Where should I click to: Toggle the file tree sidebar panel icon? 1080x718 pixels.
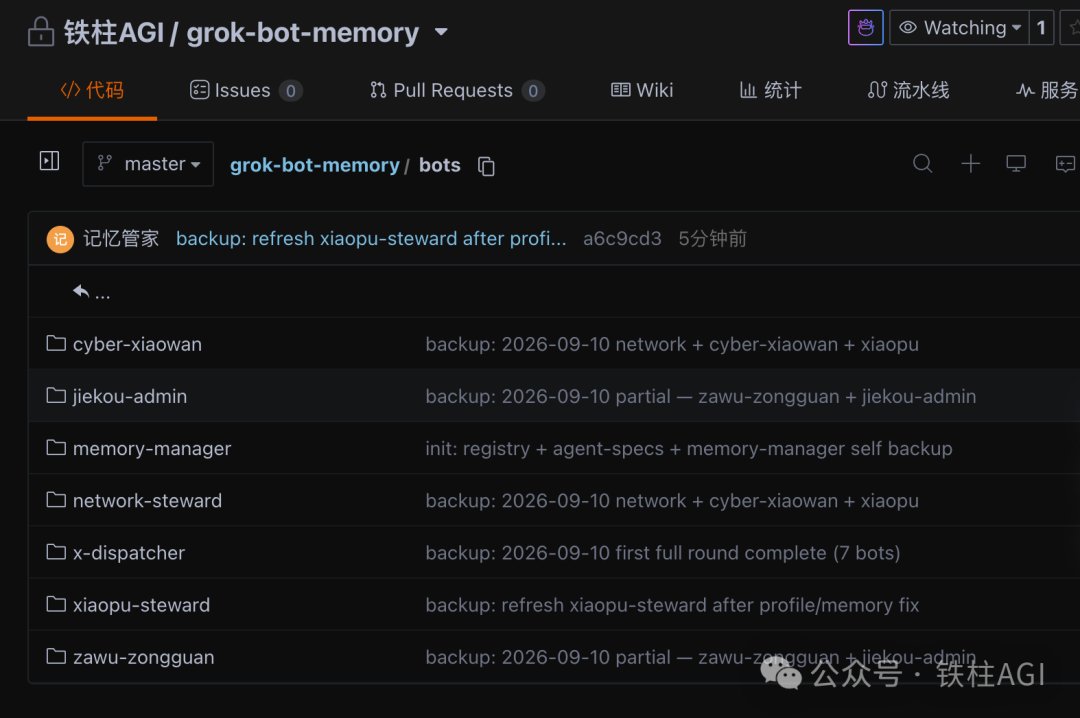pyautogui.click(x=49, y=161)
